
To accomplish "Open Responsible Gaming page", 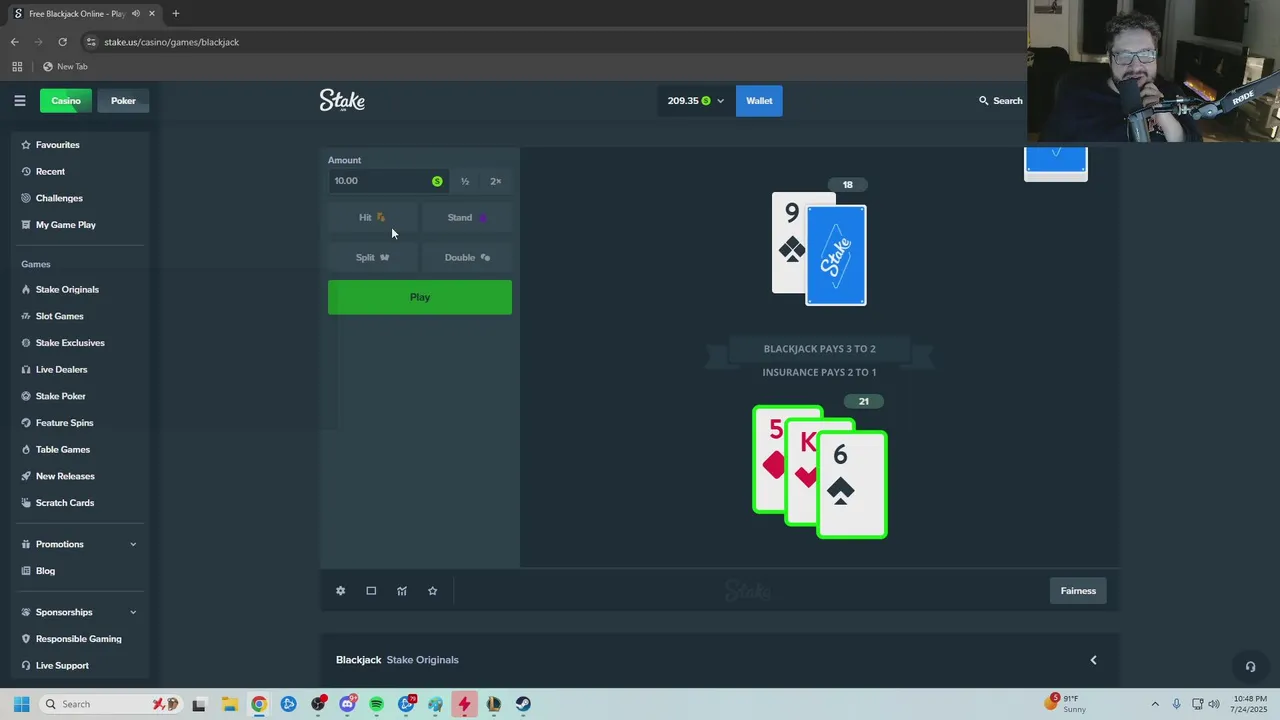I will click(80, 639).
